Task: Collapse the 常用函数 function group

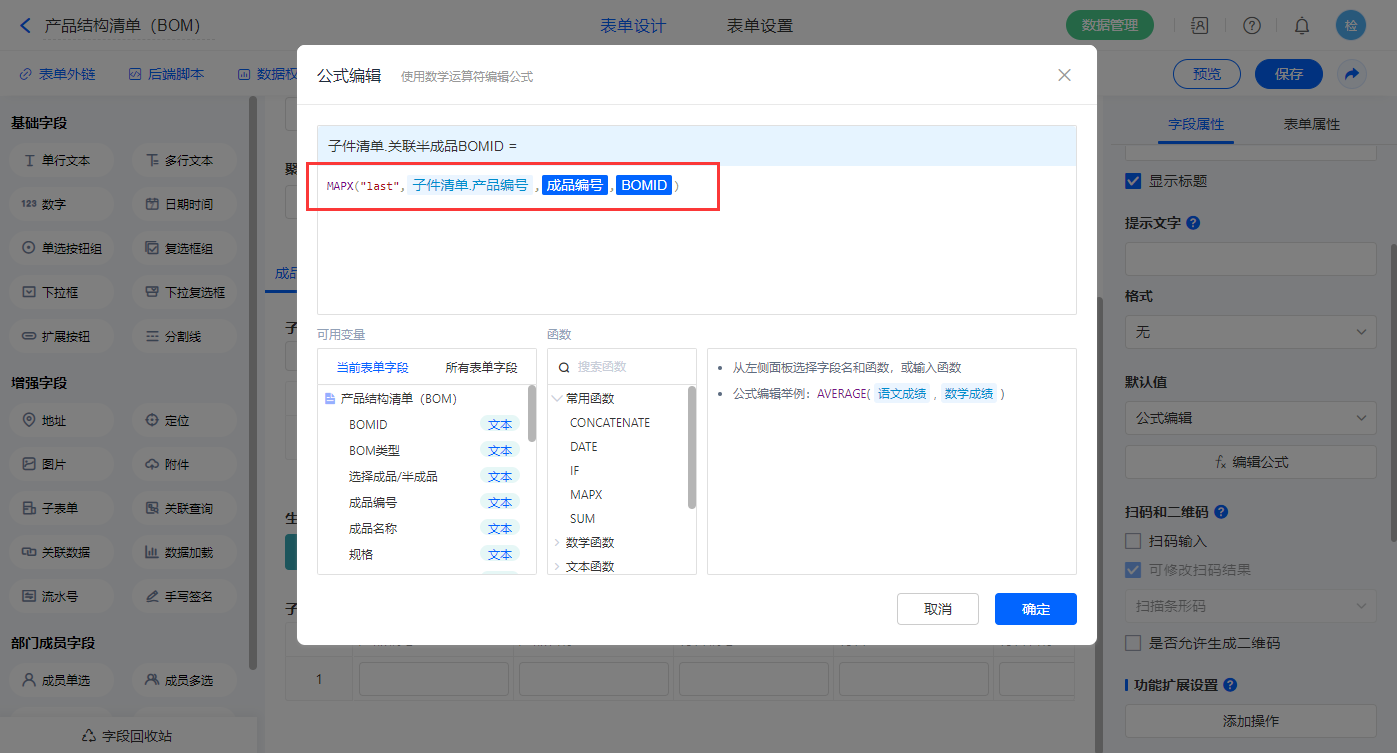Action: point(558,398)
